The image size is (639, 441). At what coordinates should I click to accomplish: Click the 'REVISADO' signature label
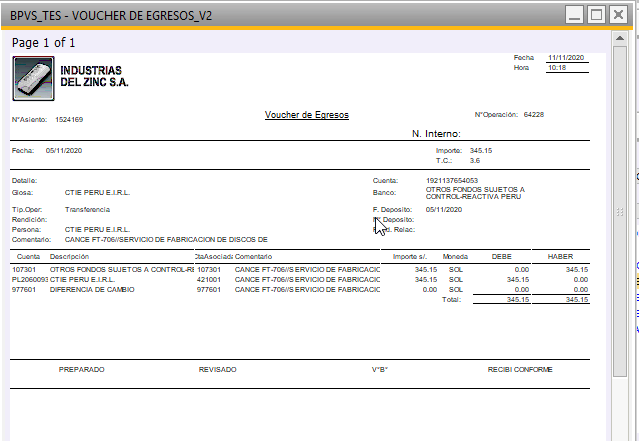(x=218, y=370)
